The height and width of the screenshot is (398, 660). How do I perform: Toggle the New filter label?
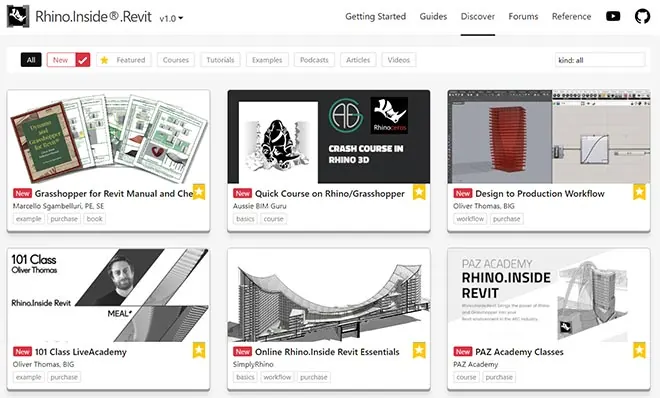tap(61, 60)
